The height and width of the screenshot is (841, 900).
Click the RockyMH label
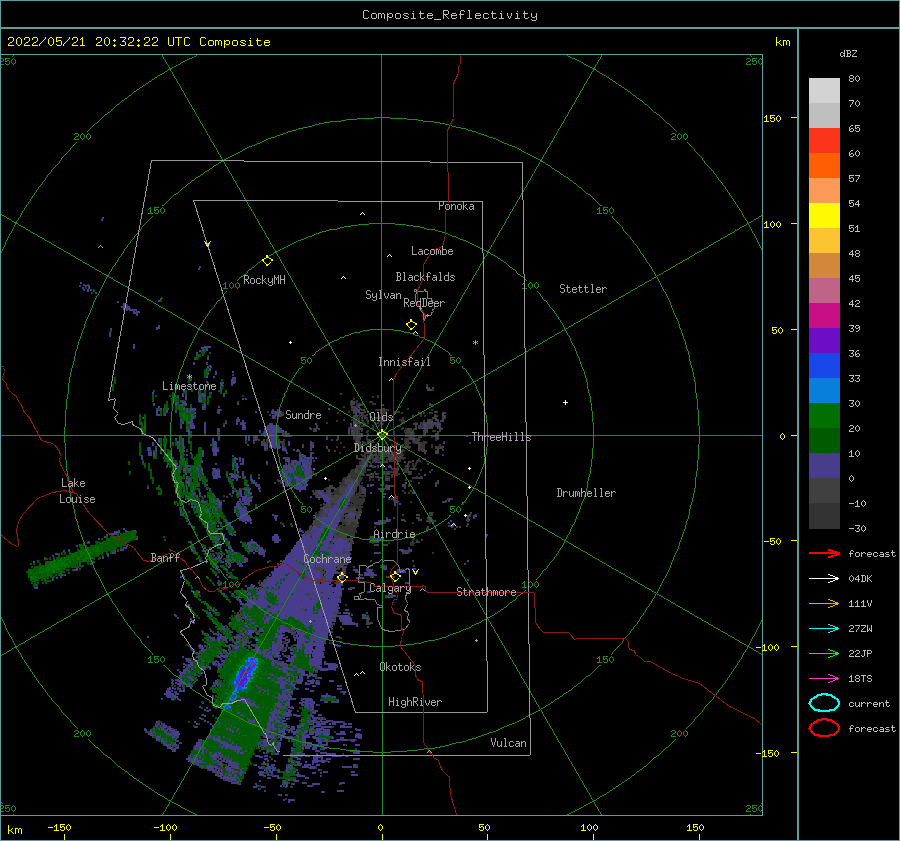(x=264, y=280)
